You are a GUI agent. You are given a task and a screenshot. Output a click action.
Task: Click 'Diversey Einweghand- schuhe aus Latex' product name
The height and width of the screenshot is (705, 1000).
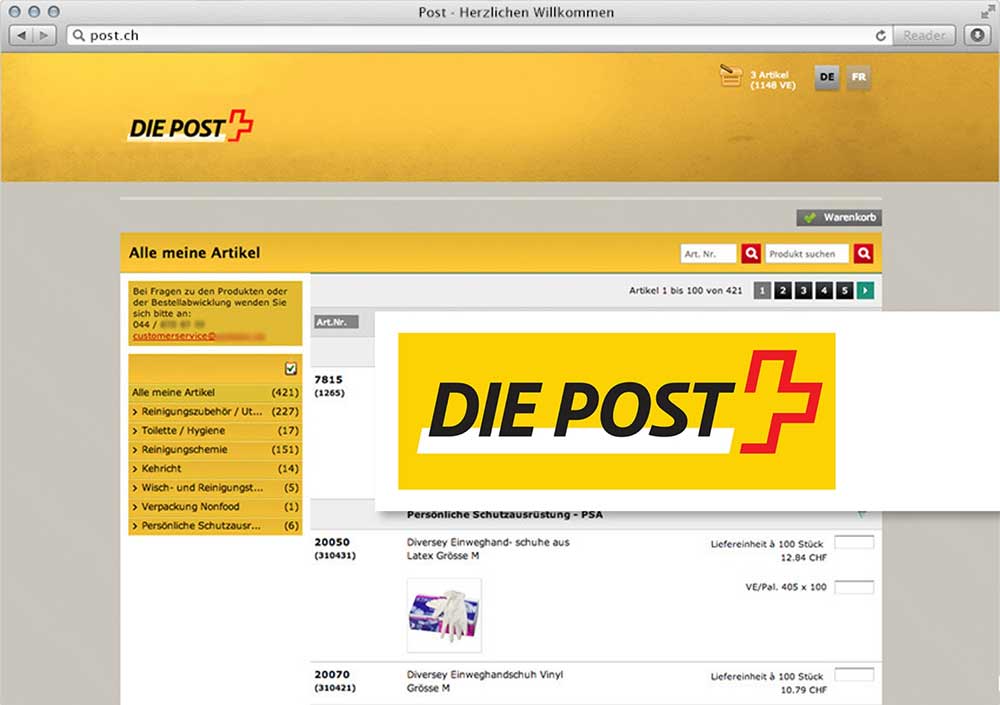coord(488,549)
